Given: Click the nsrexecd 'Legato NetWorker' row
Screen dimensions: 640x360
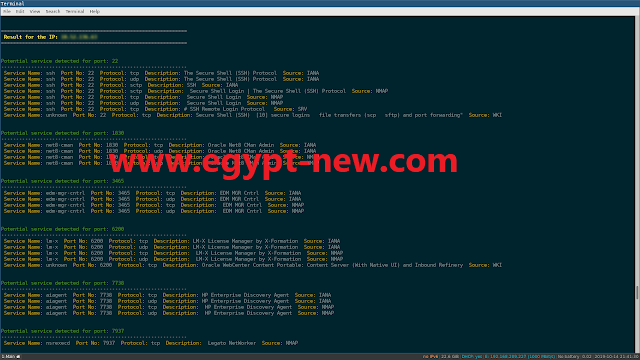Looking at the screenshot, I should pyautogui.click(x=151, y=343).
